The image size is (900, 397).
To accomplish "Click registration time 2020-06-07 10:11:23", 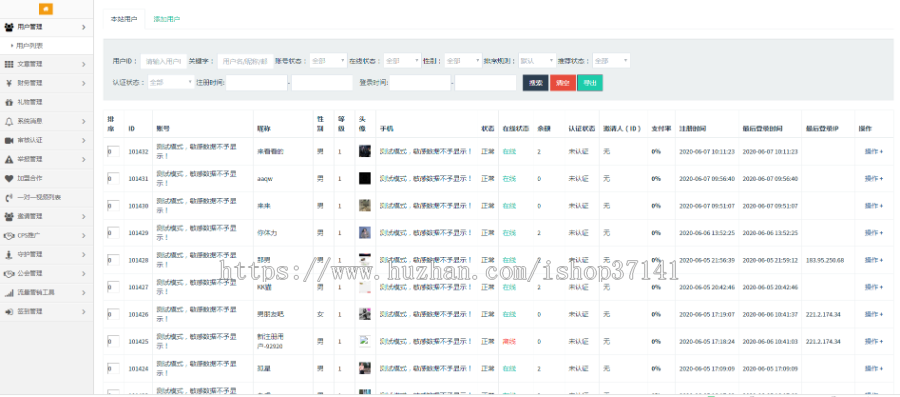I will pyautogui.click(x=707, y=151).
